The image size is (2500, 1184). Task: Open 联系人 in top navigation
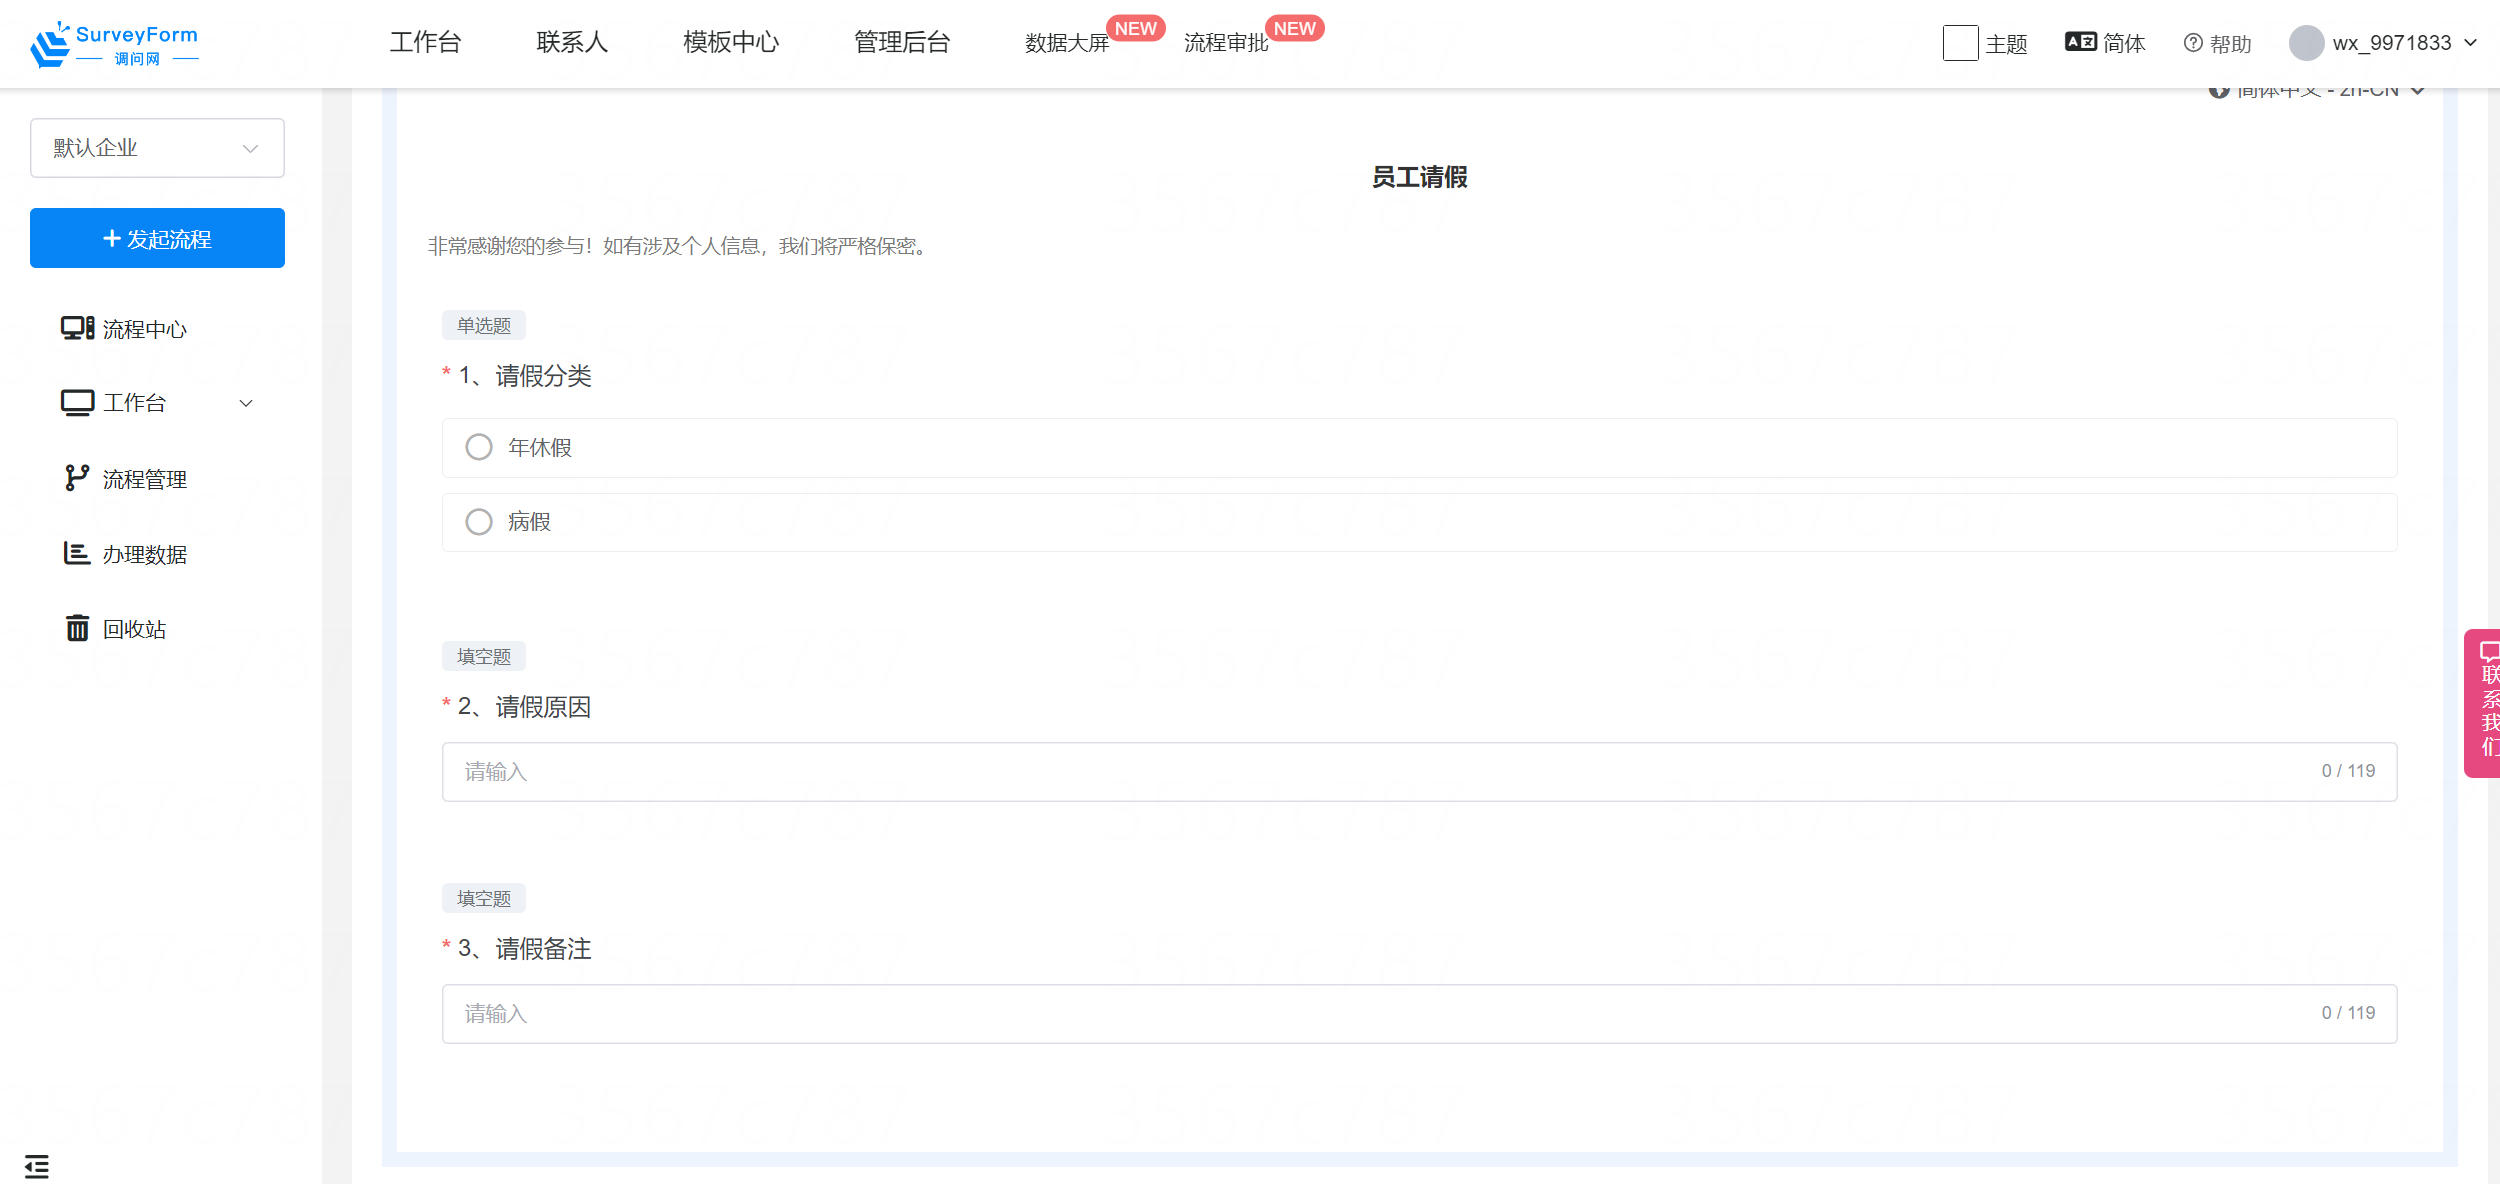tap(572, 42)
